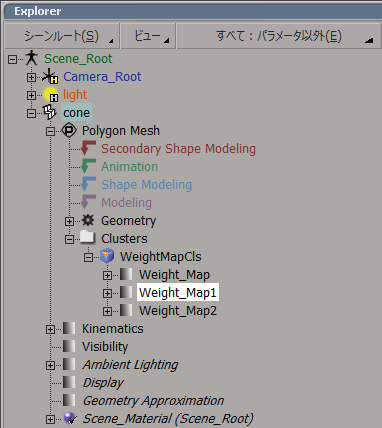Collapse the Scene_Root node
Screen dimensions: 382x428
click(x=12, y=60)
